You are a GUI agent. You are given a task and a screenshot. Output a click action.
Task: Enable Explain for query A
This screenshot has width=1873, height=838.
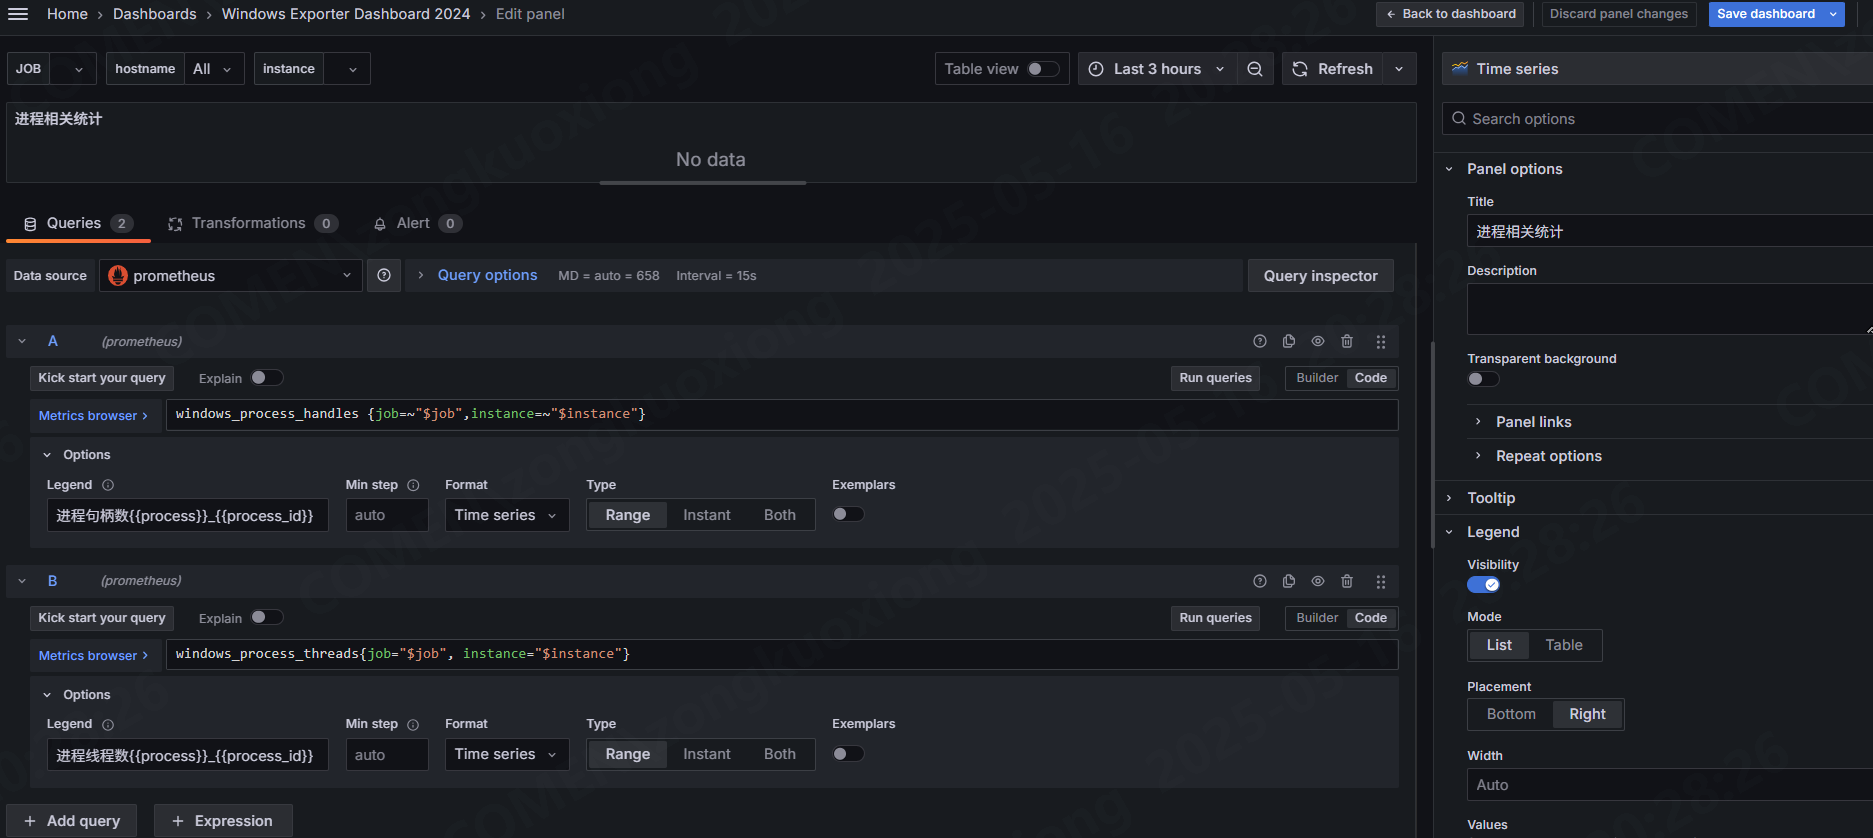coord(267,377)
